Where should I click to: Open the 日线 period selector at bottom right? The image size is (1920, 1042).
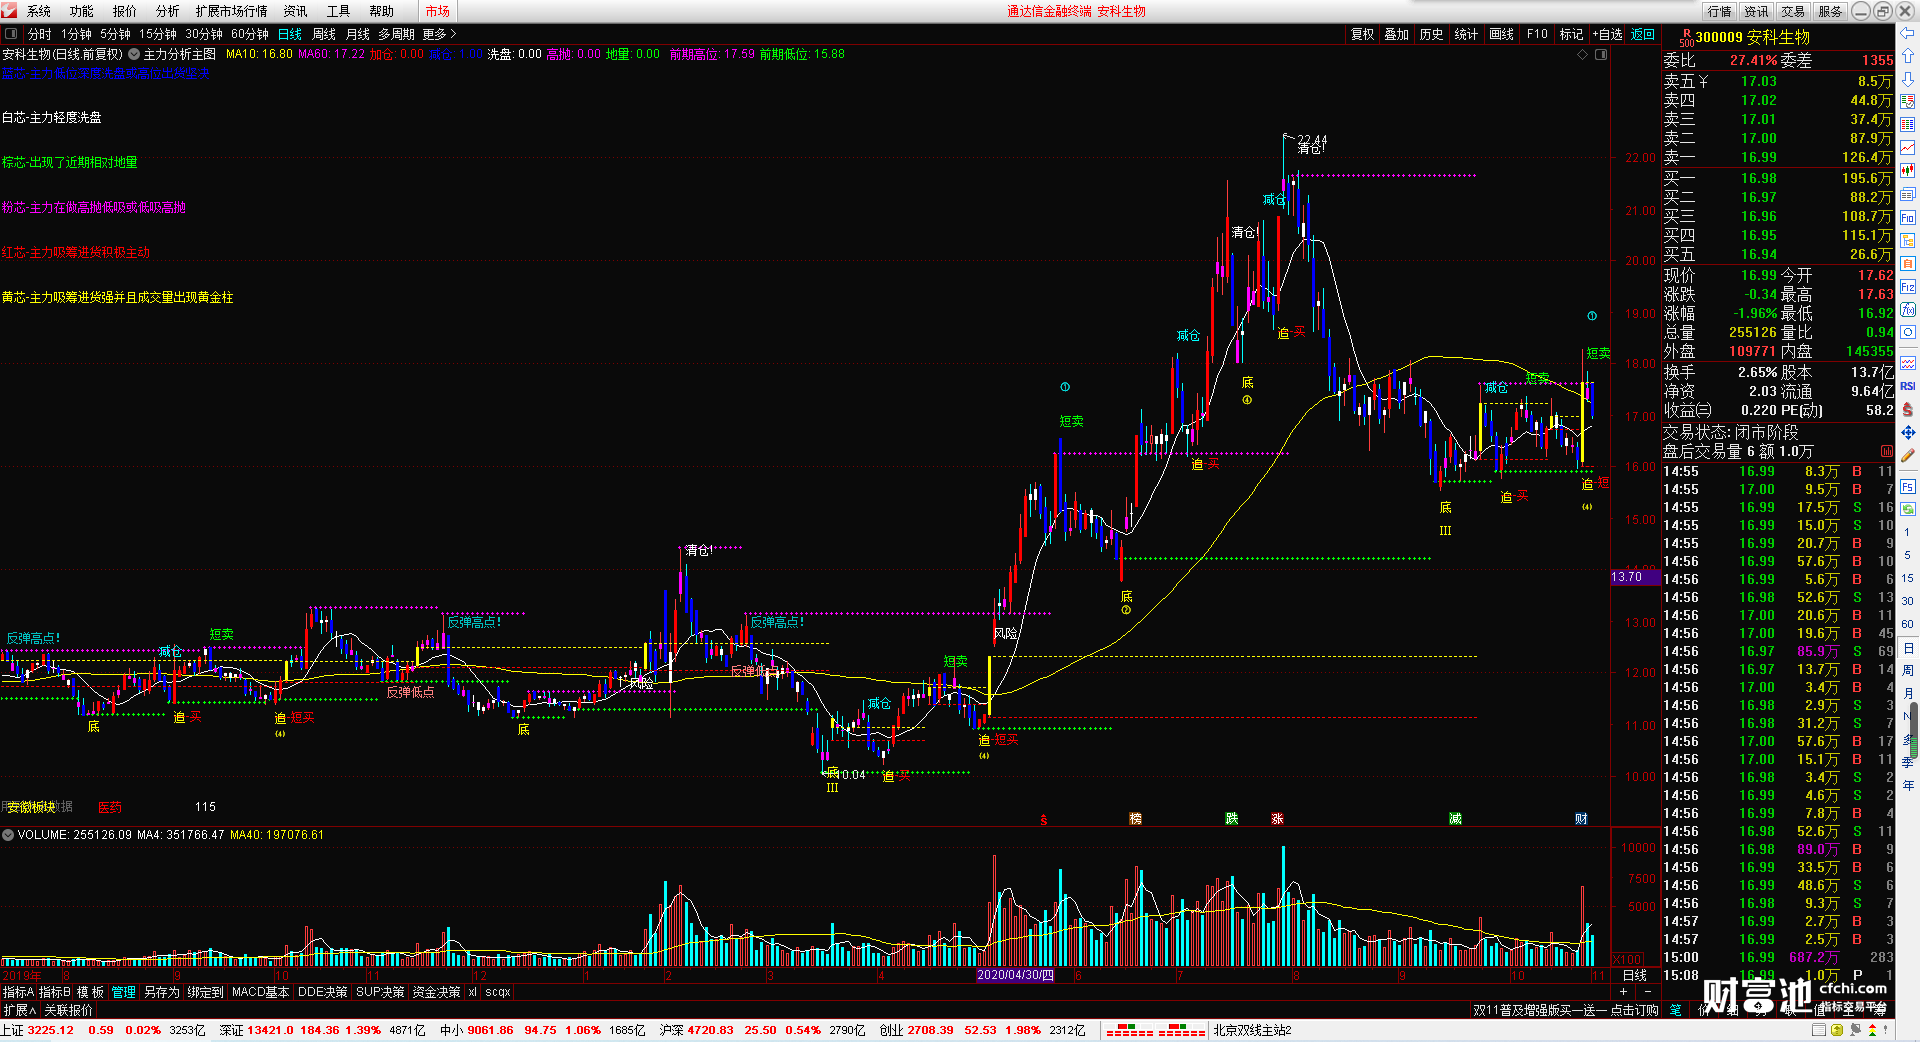[x=1634, y=975]
